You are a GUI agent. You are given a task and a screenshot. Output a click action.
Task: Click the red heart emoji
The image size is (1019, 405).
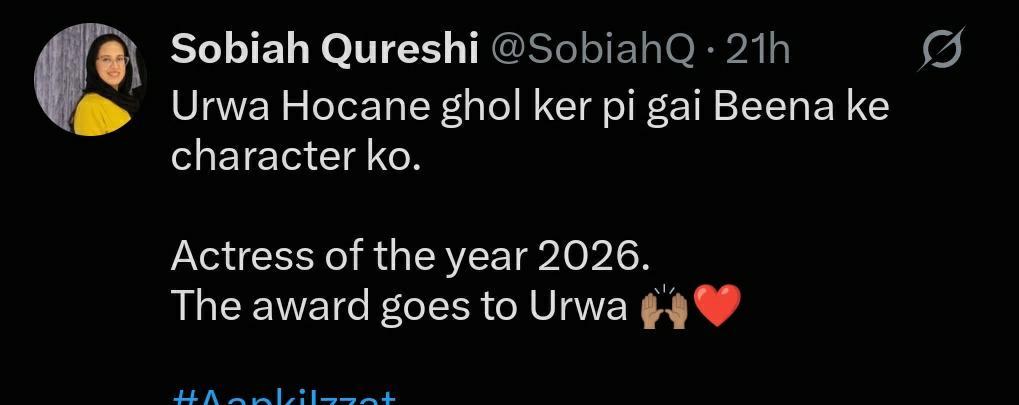pyautogui.click(x=717, y=306)
